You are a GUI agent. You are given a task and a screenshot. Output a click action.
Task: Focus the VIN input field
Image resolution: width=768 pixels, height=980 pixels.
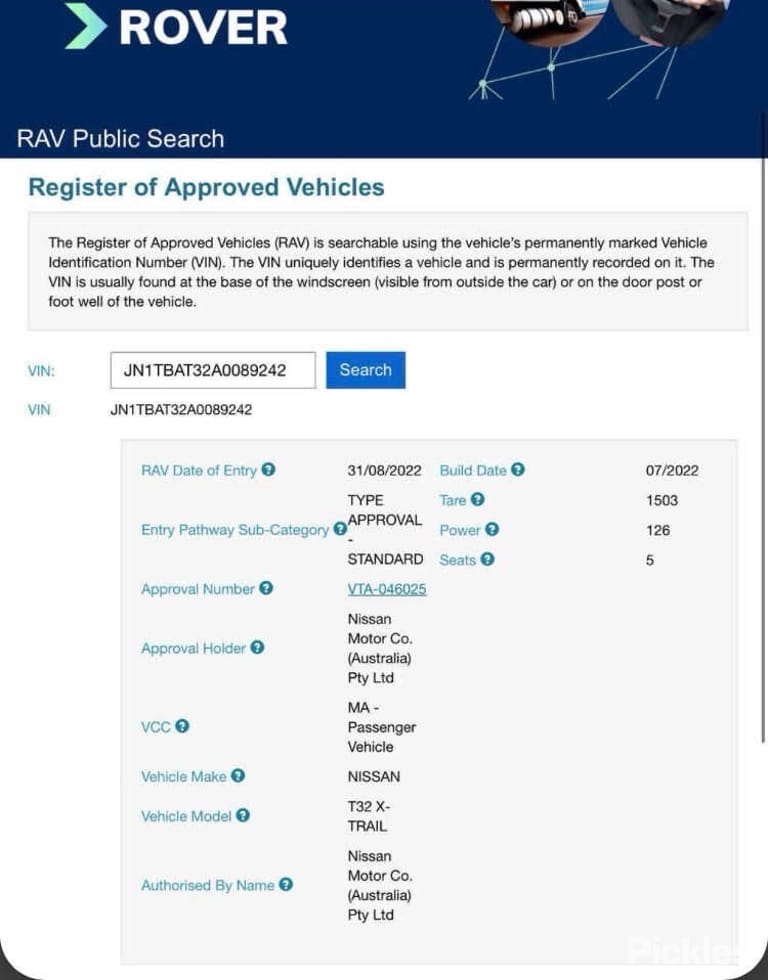click(213, 370)
